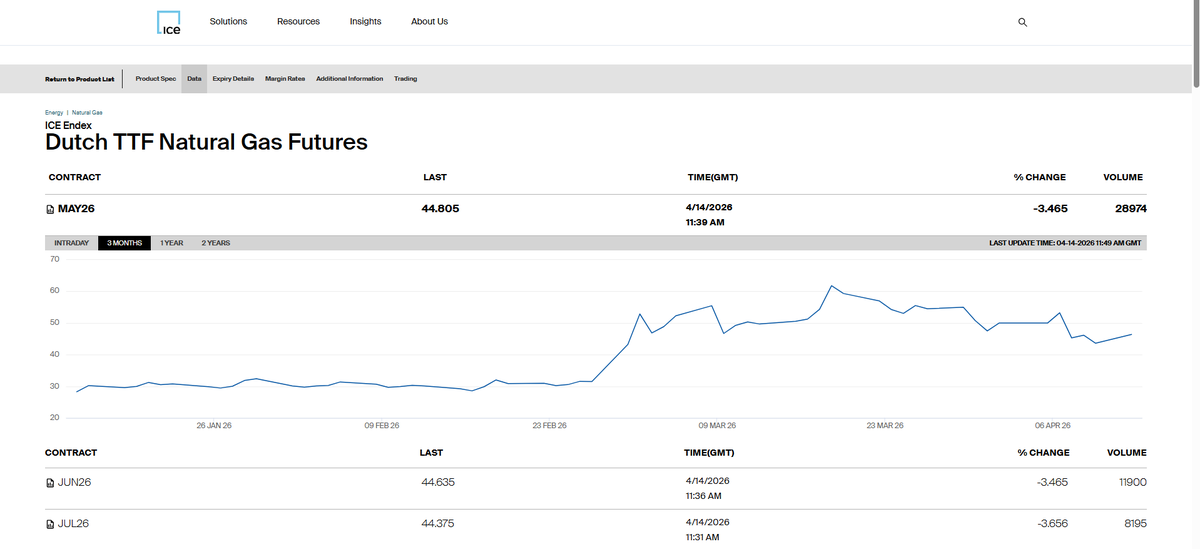Click the 09 FEB 26 axis label
The height and width of the screenshot is (549, 1200).
point(382,426)
